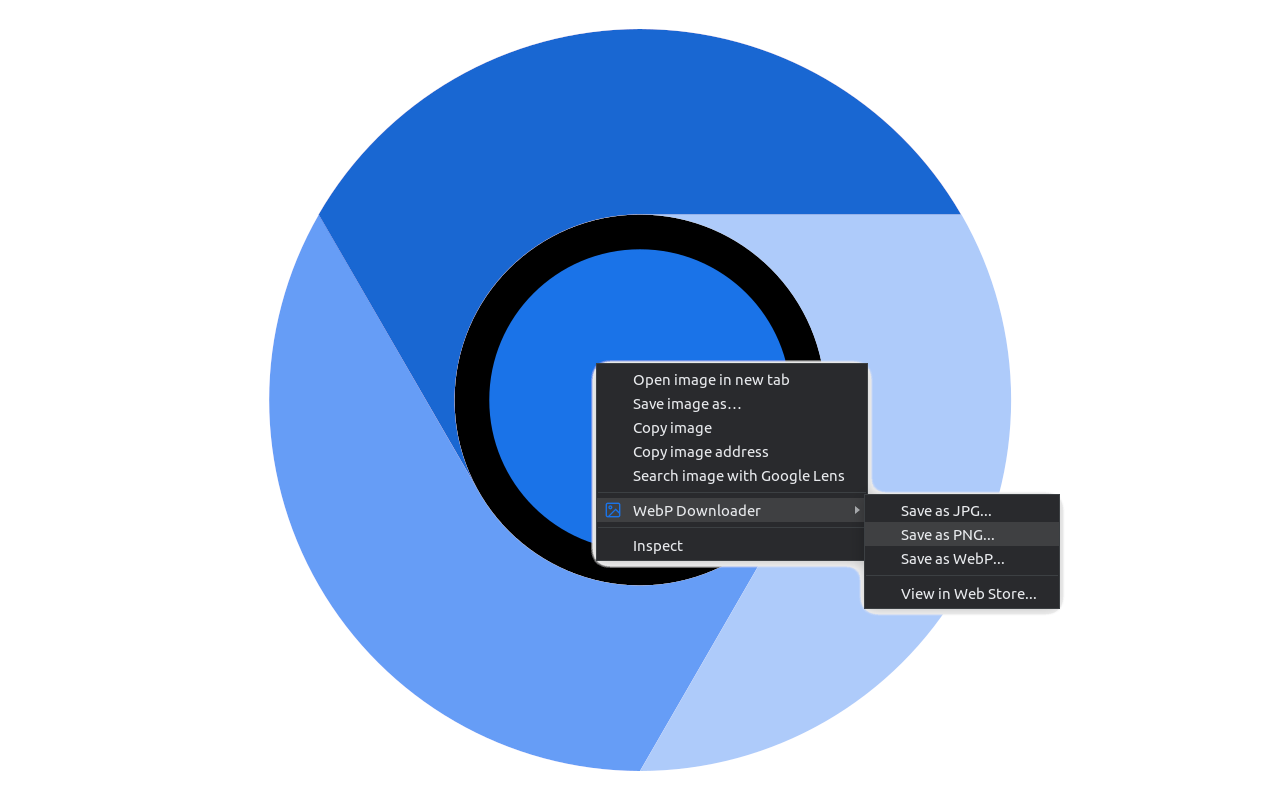Screen dimensions: 1280x800
Task: Choose Search image with Google Lens
Action: click(731, 476)
